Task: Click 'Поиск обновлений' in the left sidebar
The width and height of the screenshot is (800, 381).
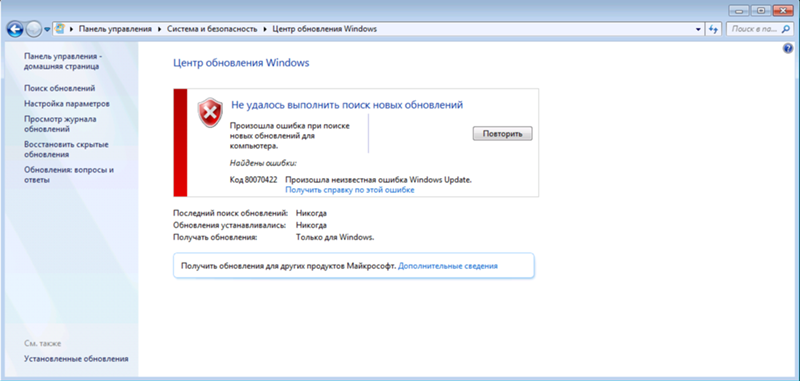Action: point(60,88)
